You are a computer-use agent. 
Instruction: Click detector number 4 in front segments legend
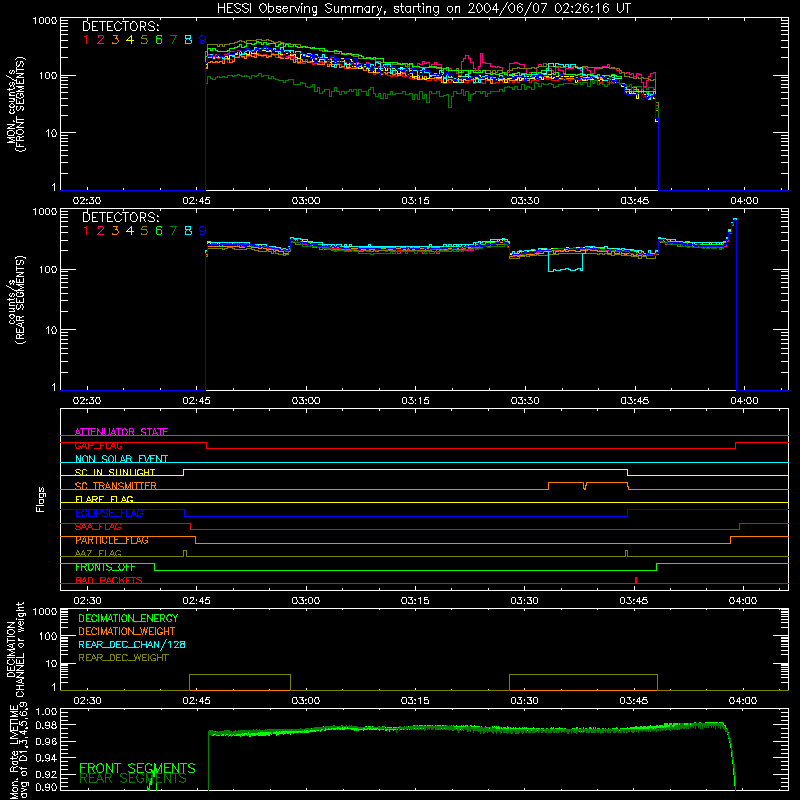point(130,40)
